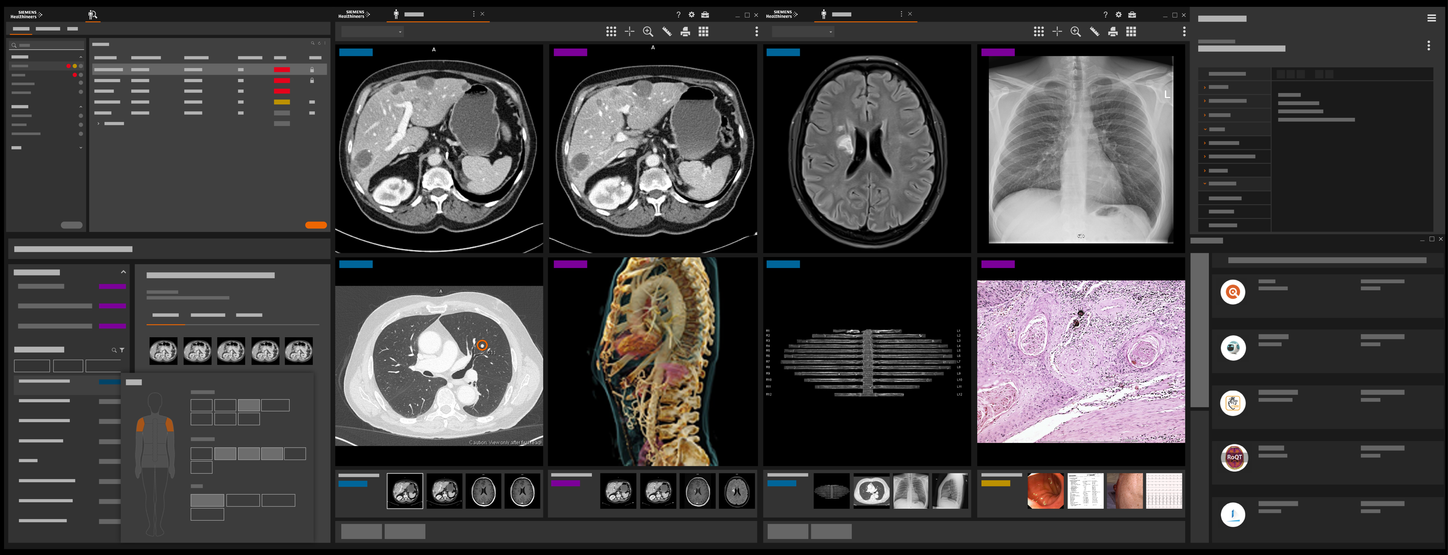Click the RoQT application entry icon
Image resolution: width=1448 pixels, height=555 pixels.
pos(1233,458)
